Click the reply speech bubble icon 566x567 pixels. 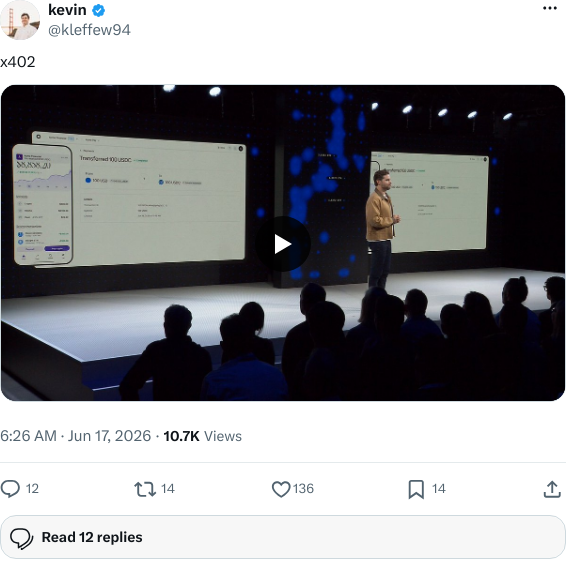pyautogui.click(x=10, y=489)
